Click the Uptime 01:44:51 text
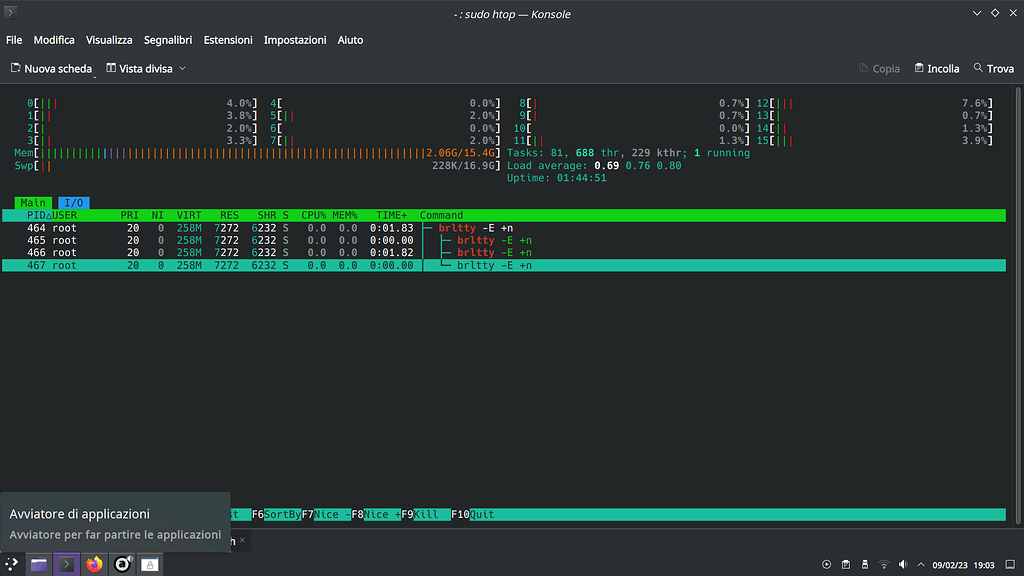Image resolution: width=1024 pixels, height=576 pixels. 556,178
